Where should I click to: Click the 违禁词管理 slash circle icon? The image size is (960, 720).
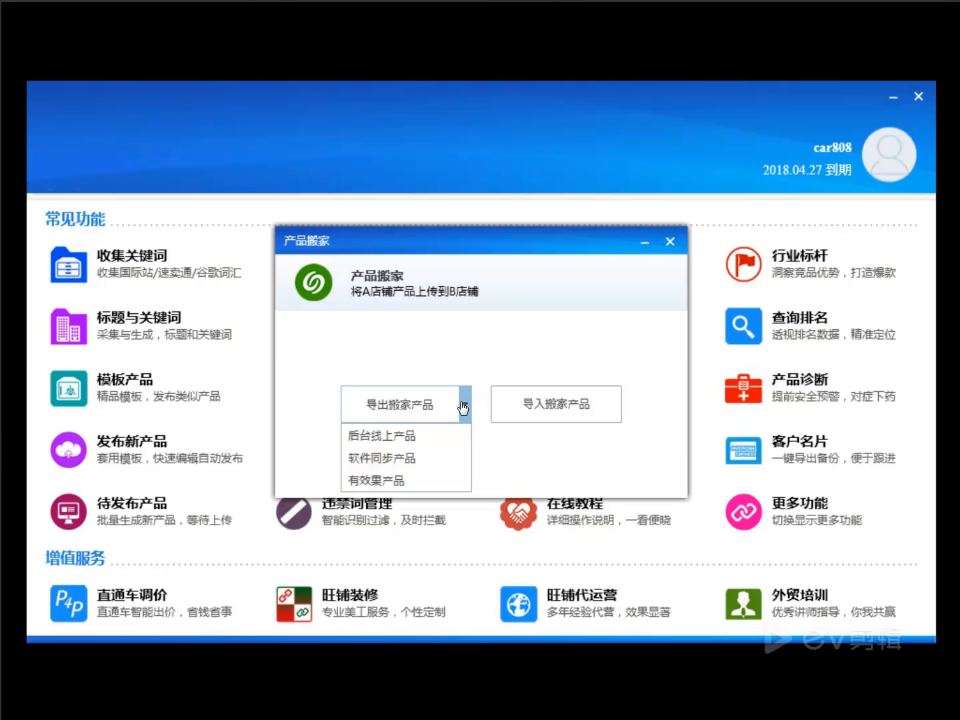(x=294, y=513)
